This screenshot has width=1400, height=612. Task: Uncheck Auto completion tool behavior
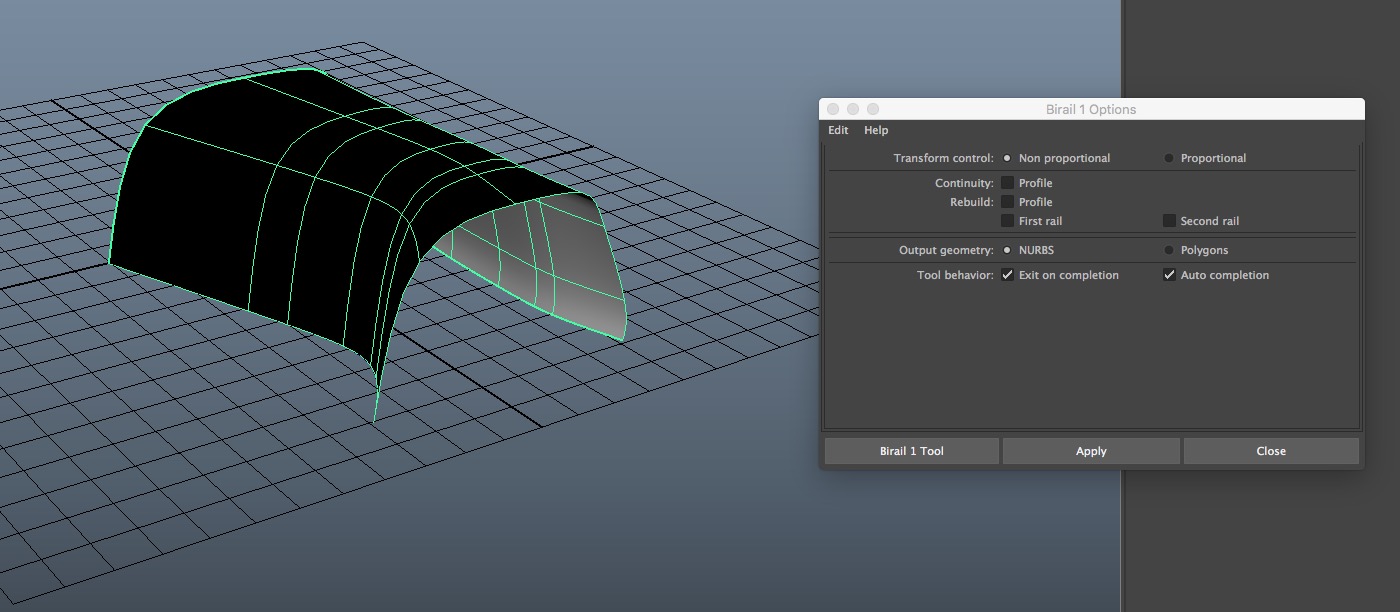pos(1169,275)
